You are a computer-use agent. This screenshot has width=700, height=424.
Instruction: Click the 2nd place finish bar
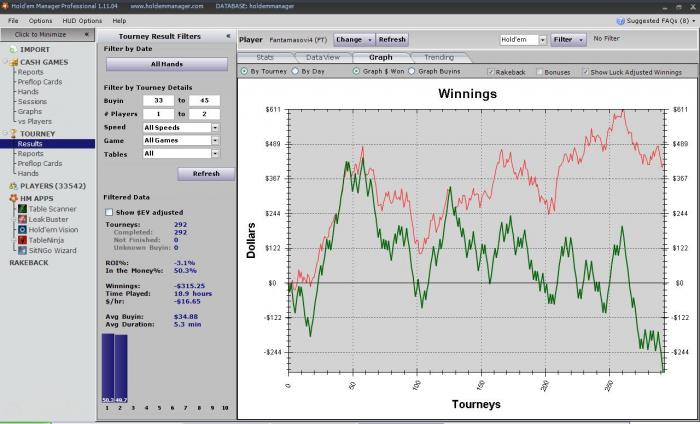point(121,369)
